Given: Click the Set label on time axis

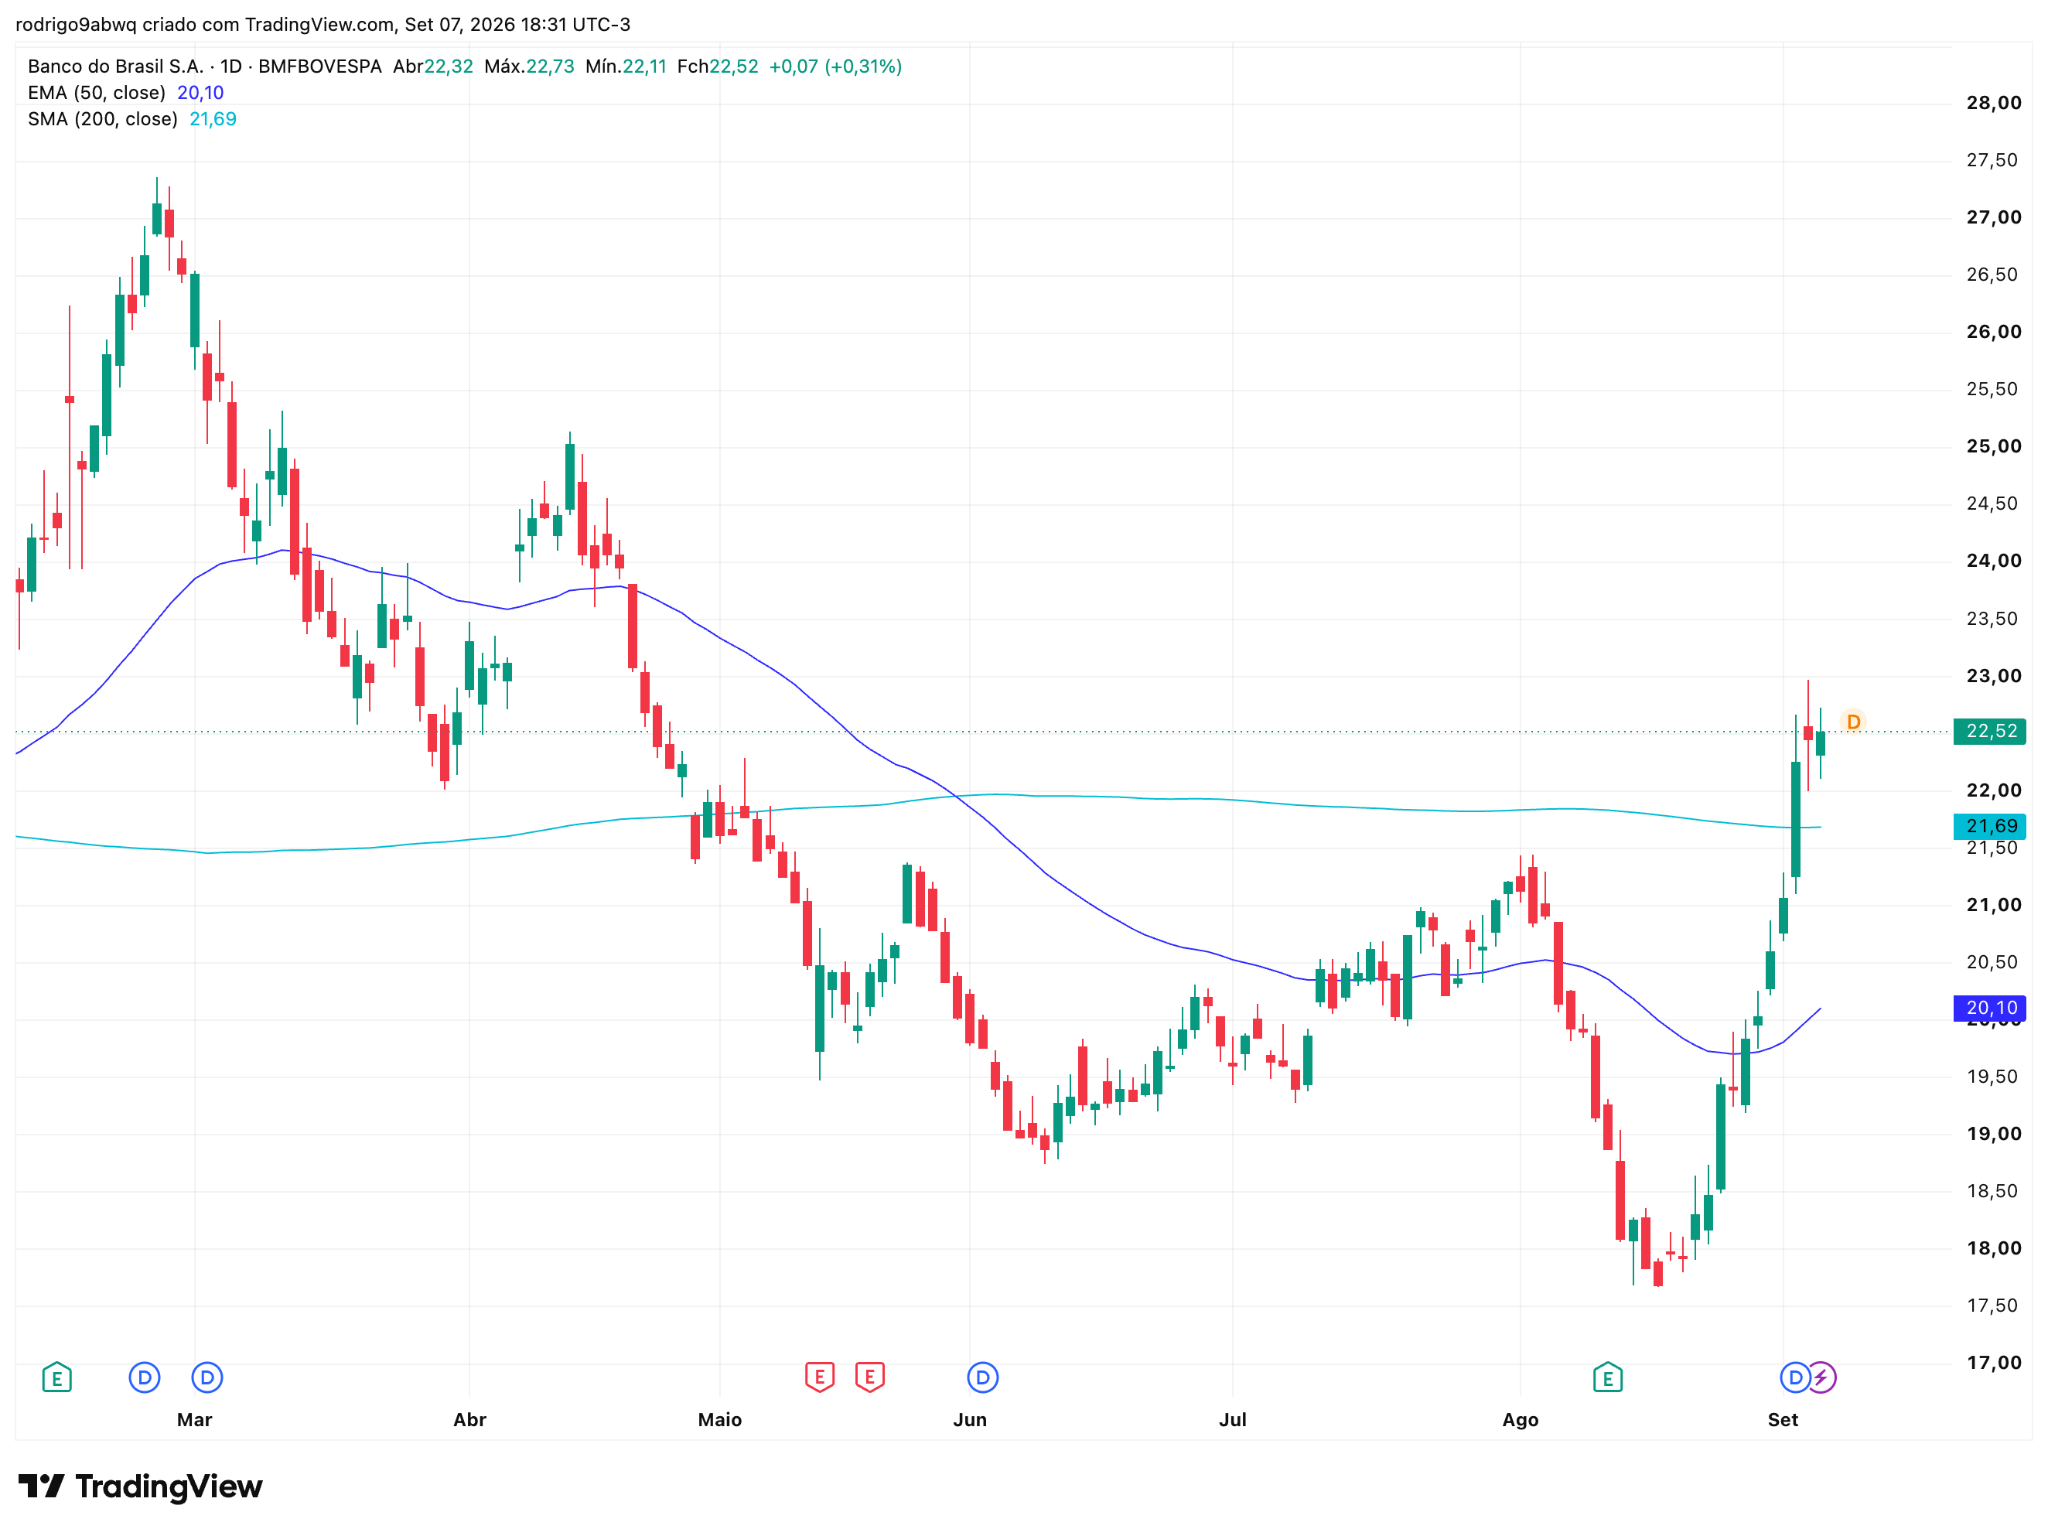Looking at the screenshot, I should click(1783, 1420).
